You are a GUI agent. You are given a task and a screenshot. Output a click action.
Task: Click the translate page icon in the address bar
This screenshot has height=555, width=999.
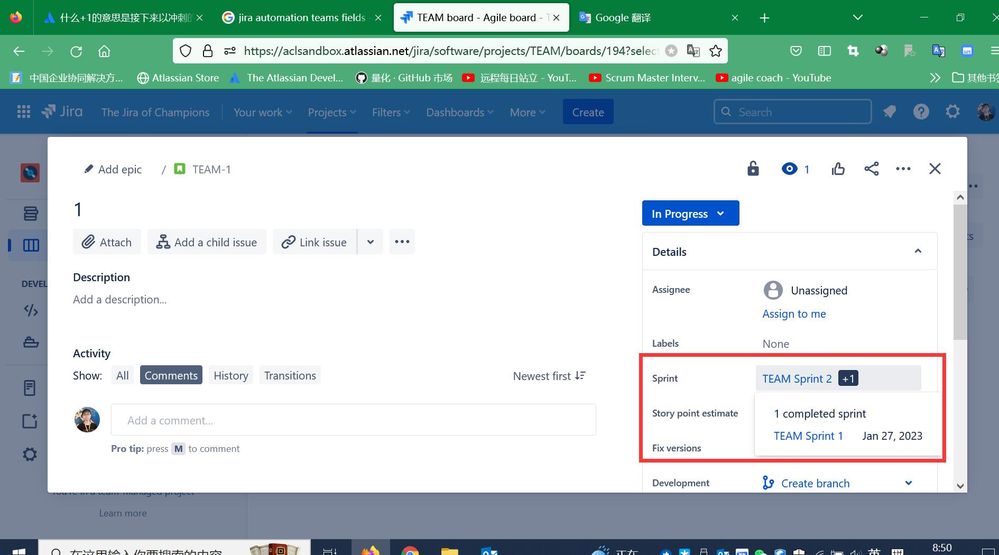click(693, 51)
